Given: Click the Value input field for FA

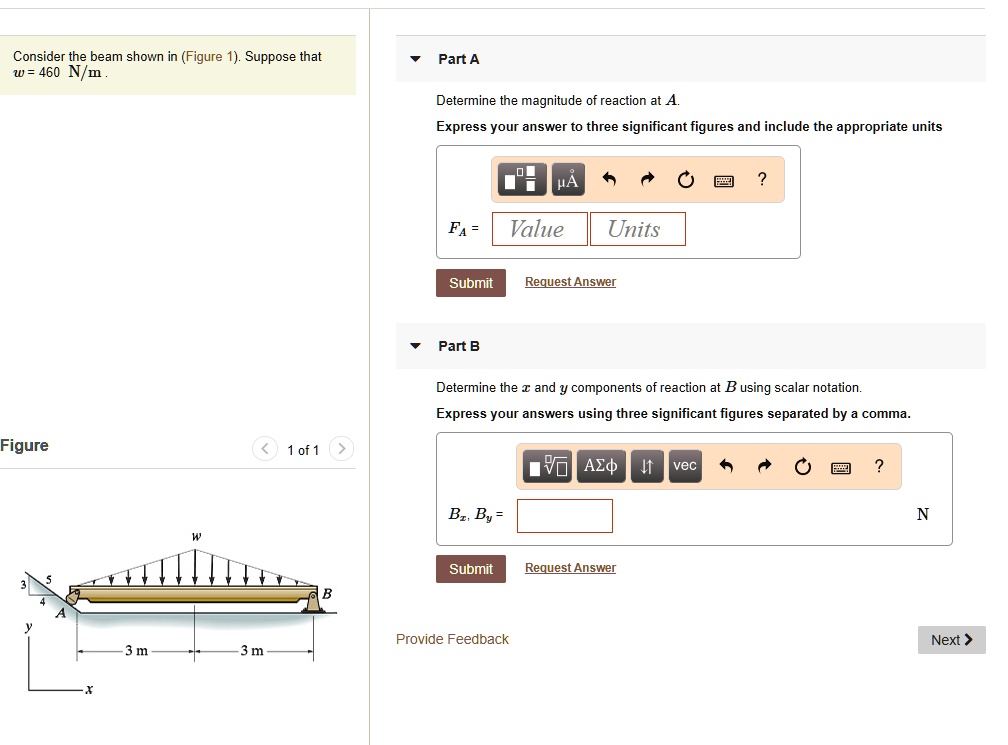Looking at the screenshot, I should (x=539, y=229).
